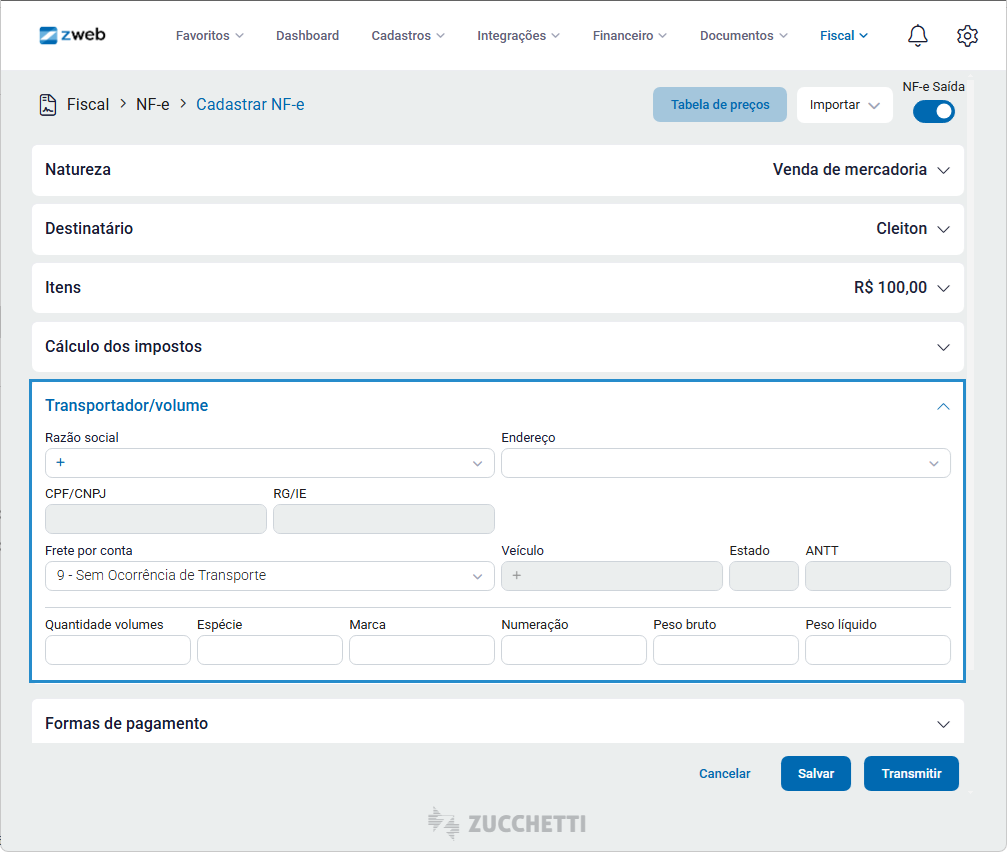1007x852 pixels.
Task: Open the Cadastros menu
Action: (x=408, y=36)
